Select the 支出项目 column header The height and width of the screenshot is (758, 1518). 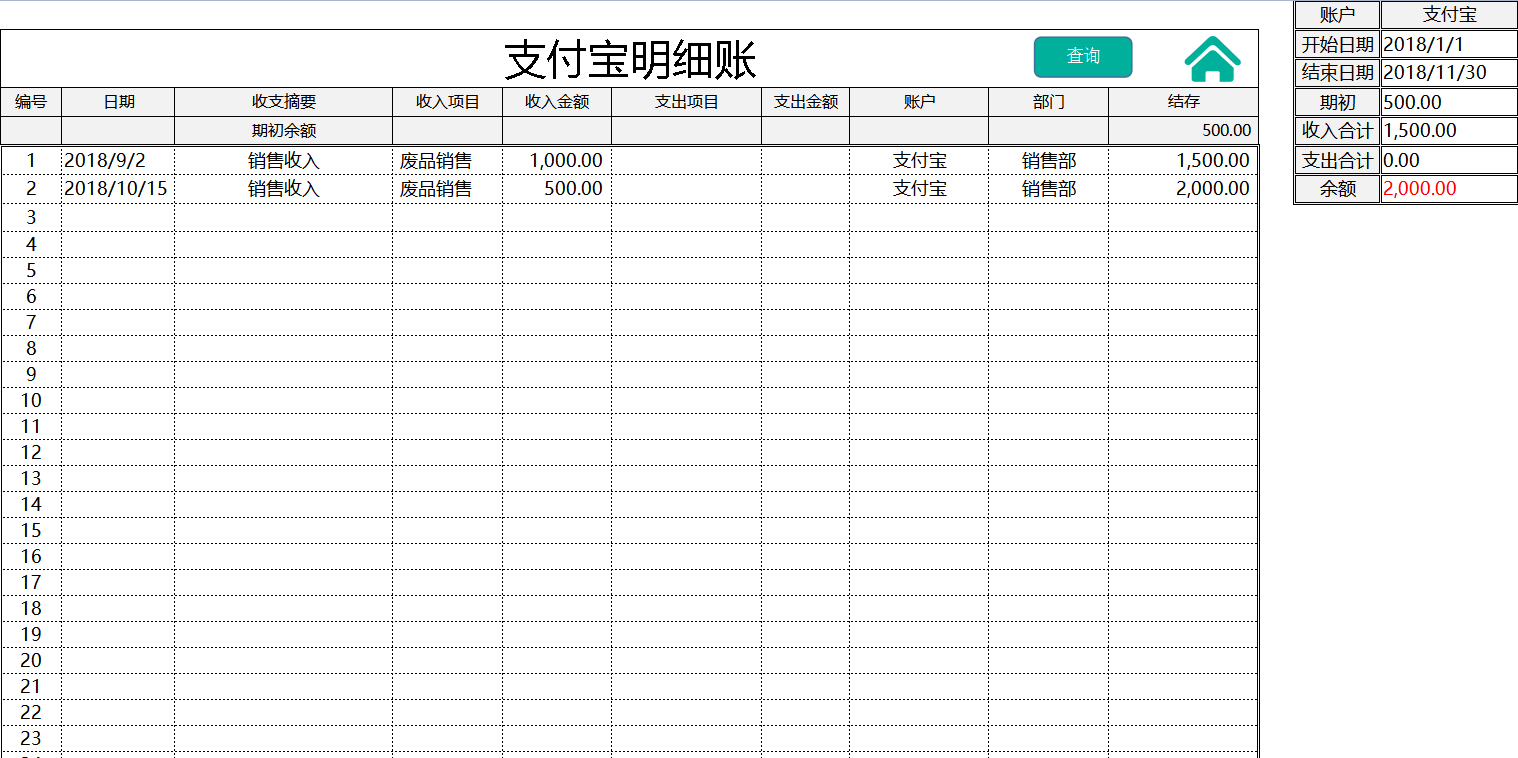pos(686,102)
